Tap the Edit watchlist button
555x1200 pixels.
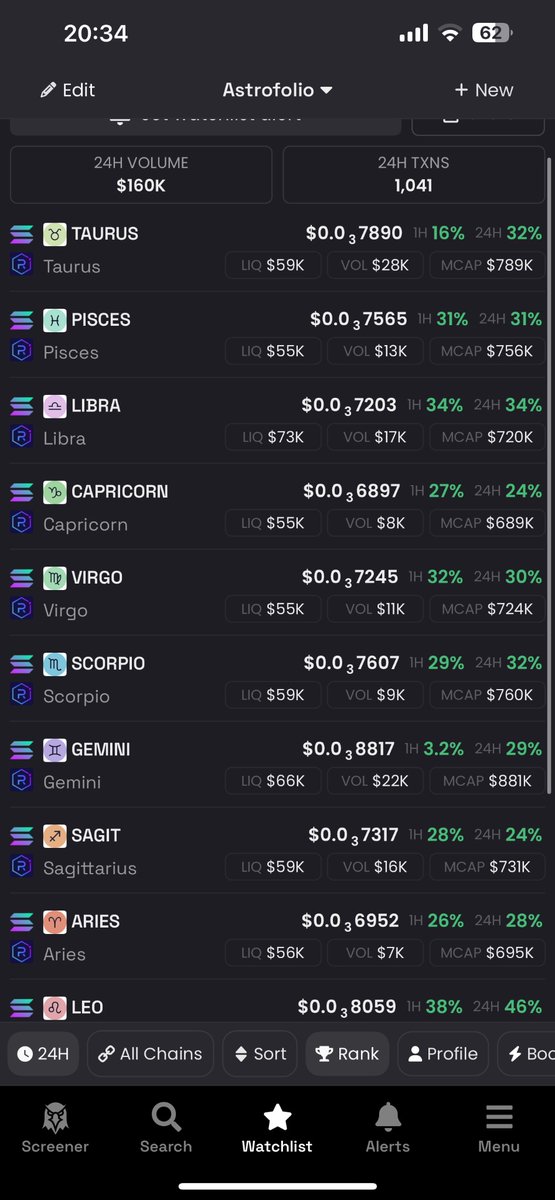67,90
